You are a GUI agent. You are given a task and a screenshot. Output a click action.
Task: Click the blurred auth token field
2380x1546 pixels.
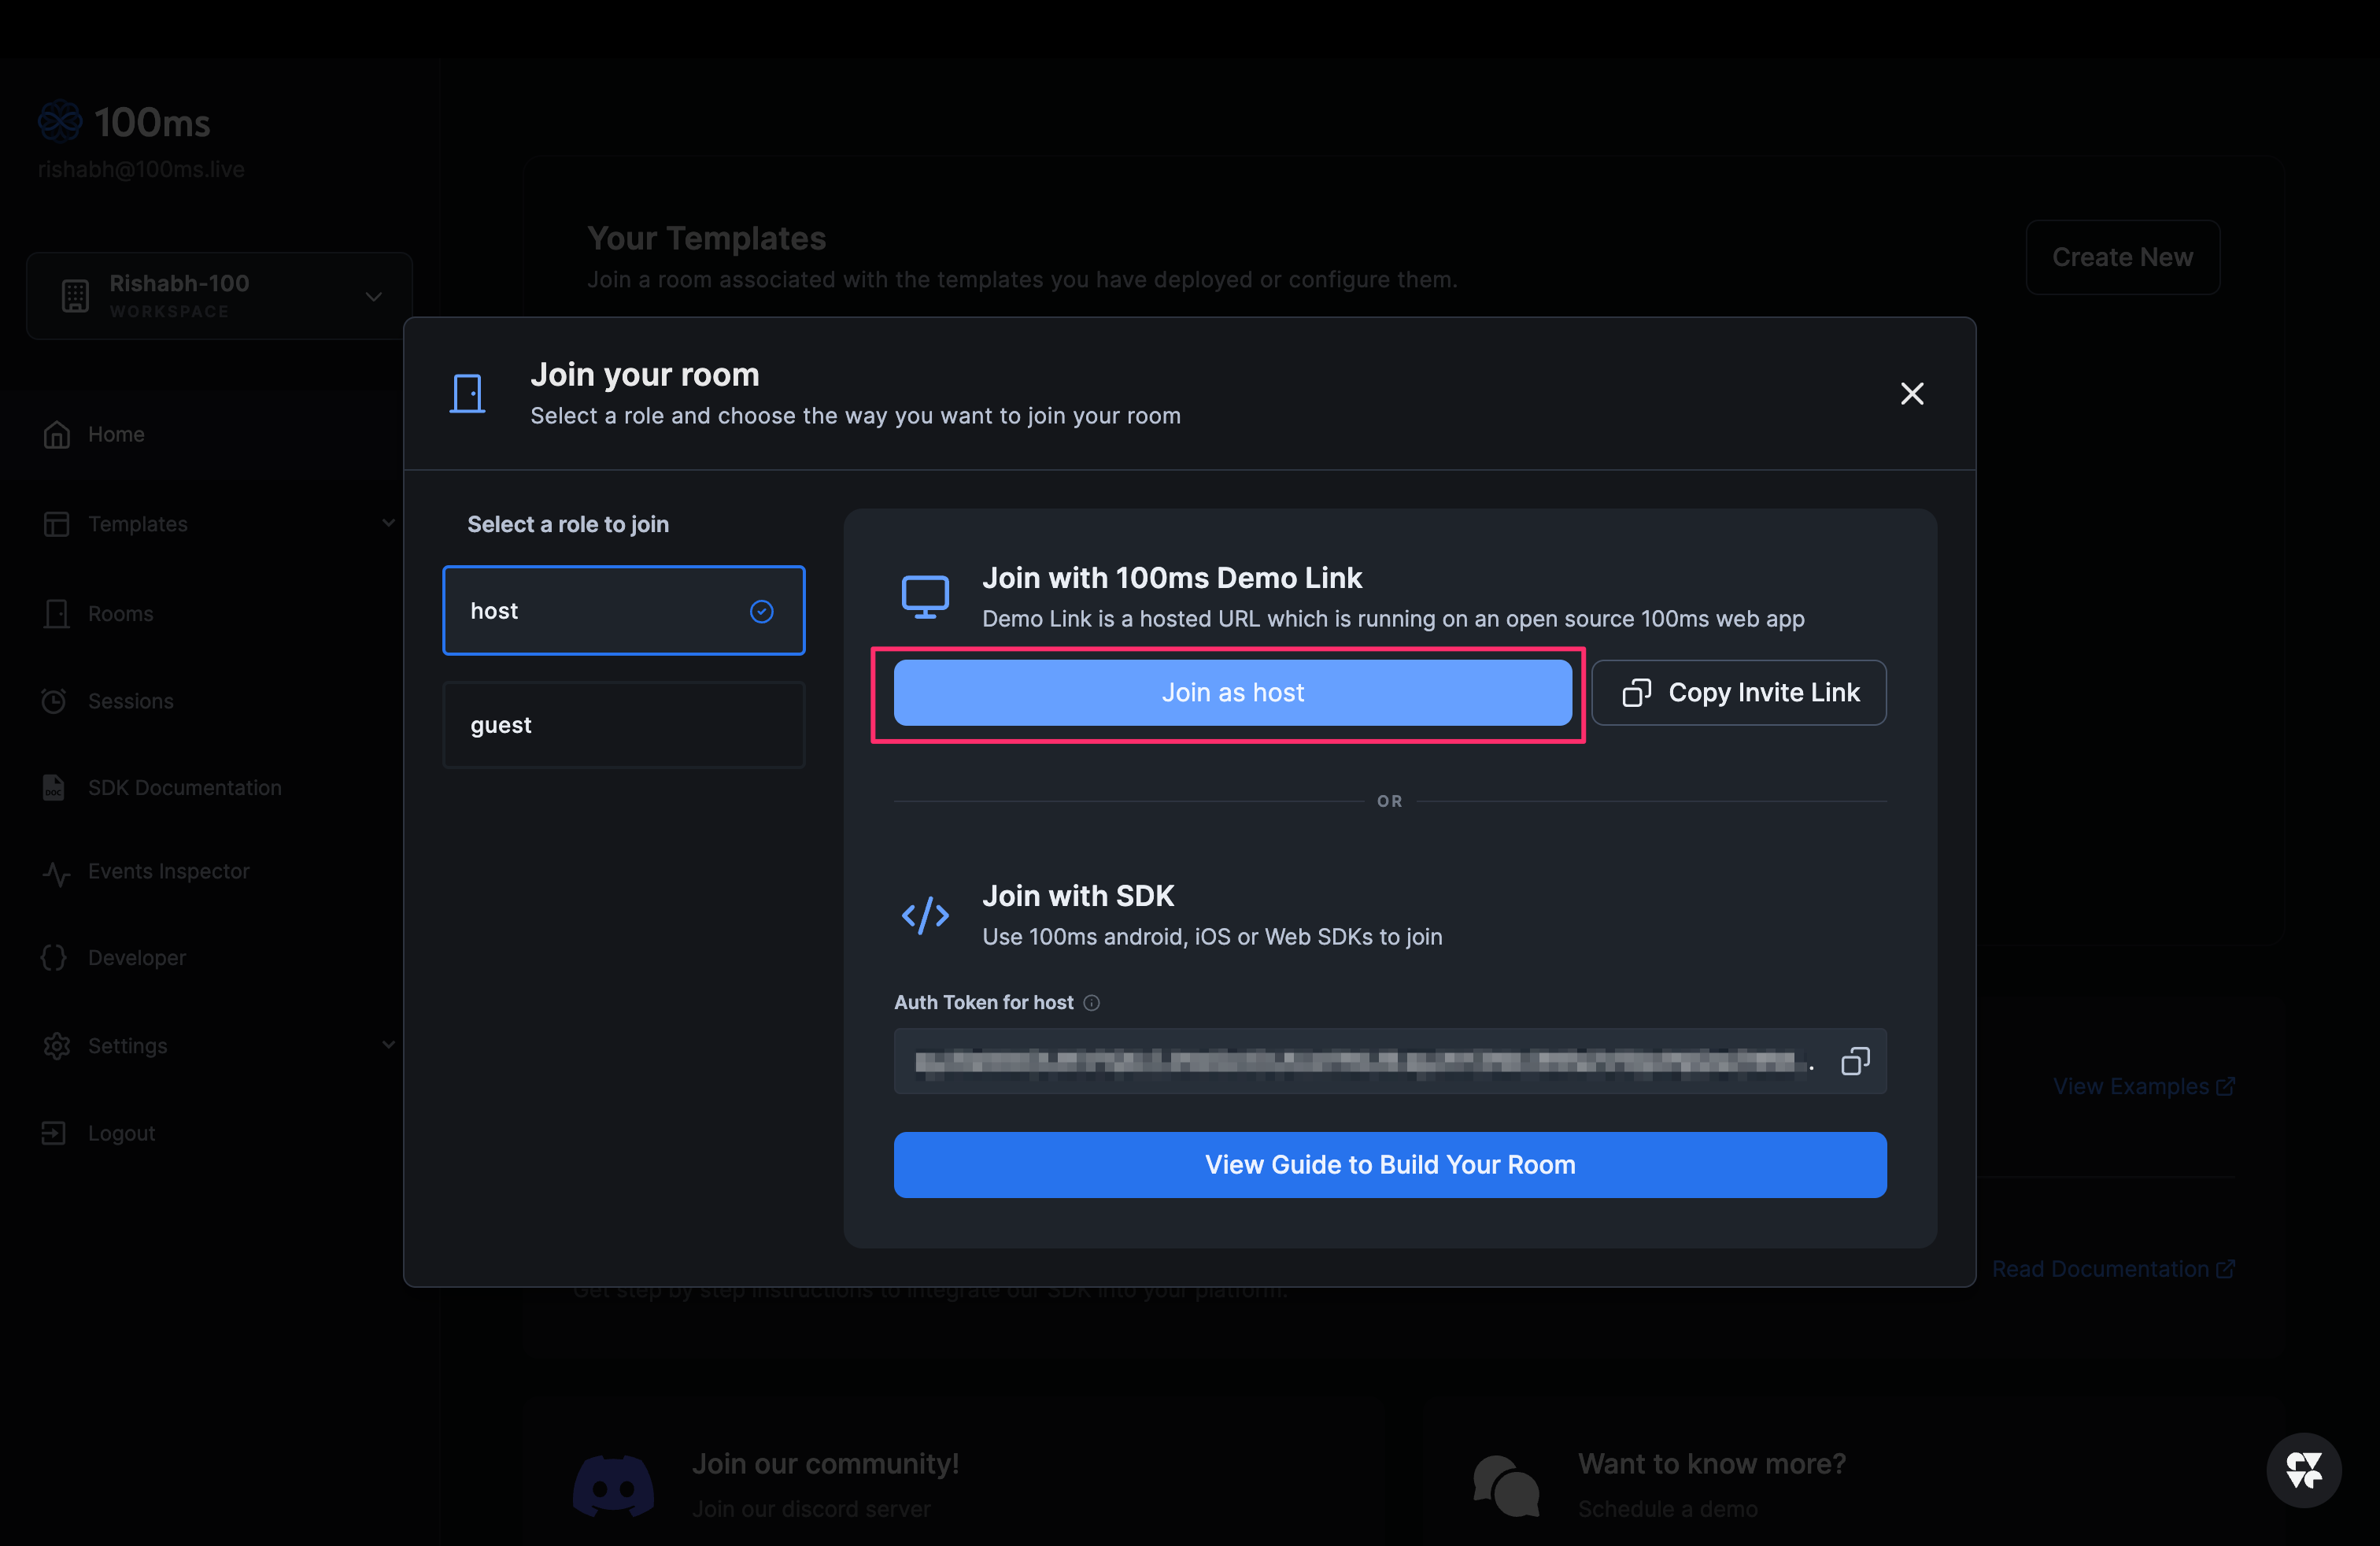coord(1360,1061)
